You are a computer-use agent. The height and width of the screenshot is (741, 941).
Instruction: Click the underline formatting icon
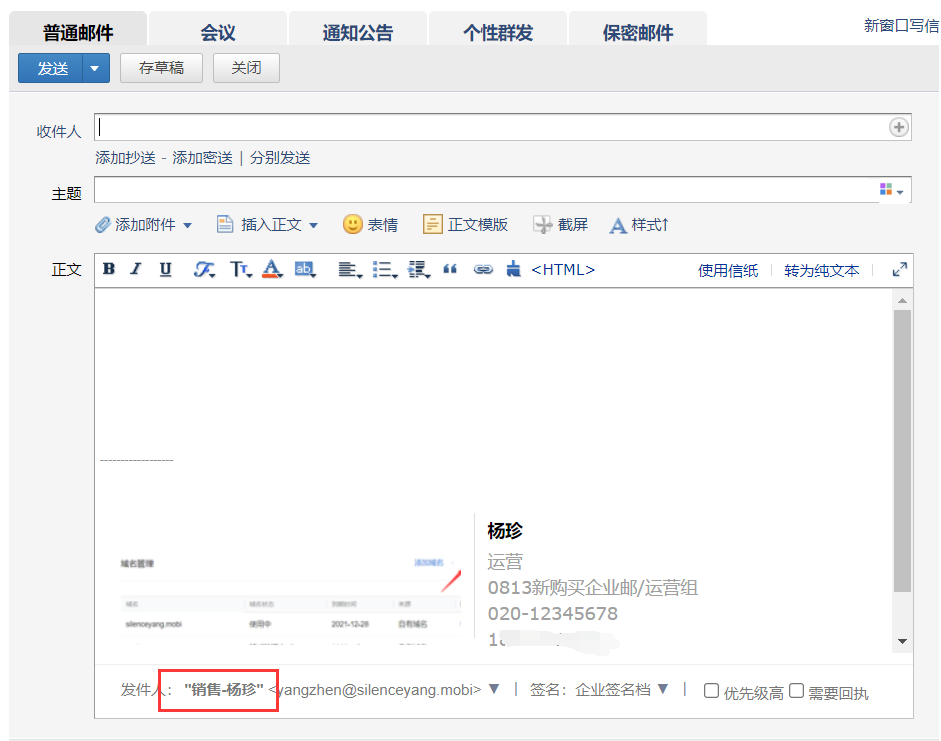click(166, 269)
